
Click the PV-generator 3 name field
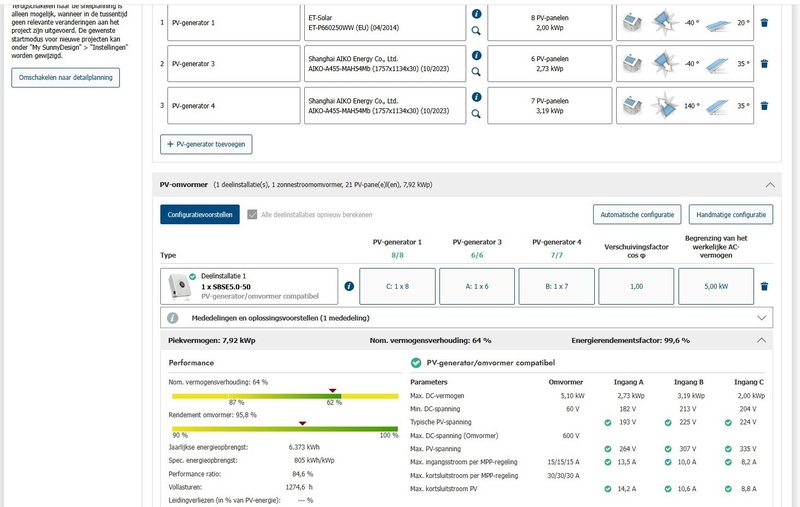(x=232, y=63)
